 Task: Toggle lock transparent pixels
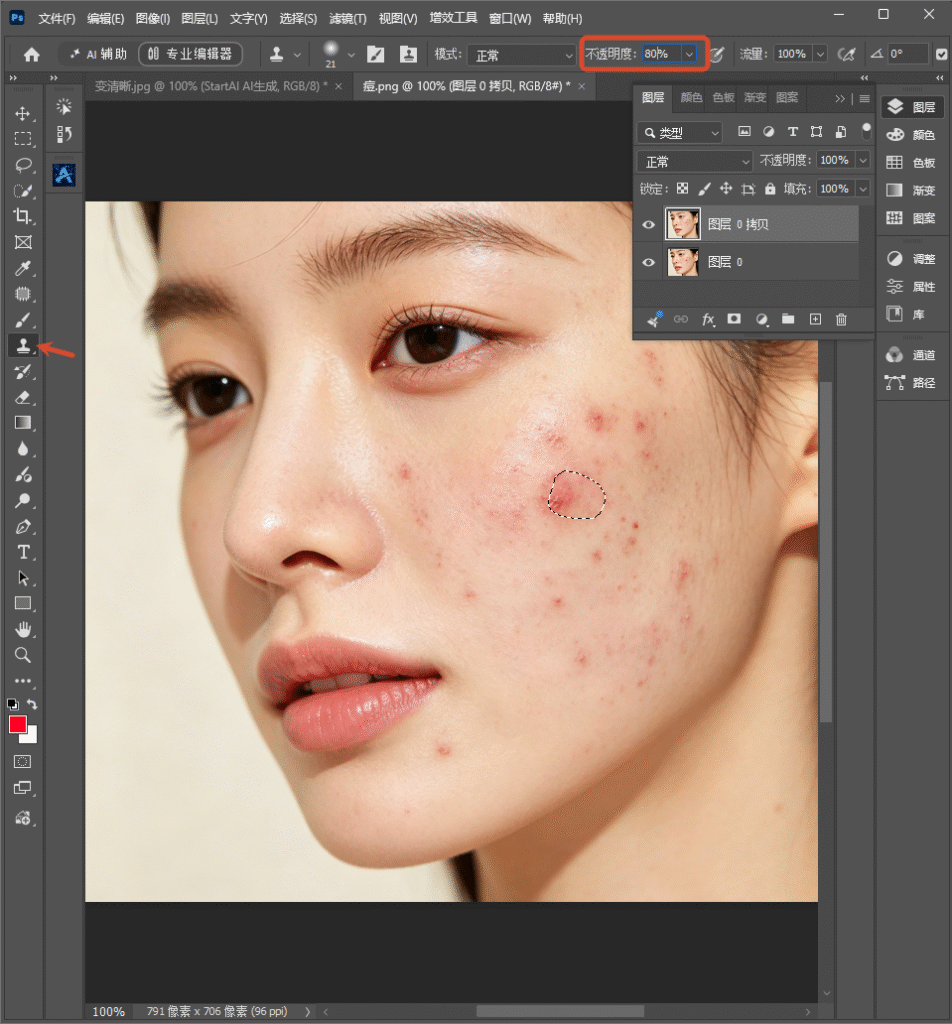[x=682, y=189]
